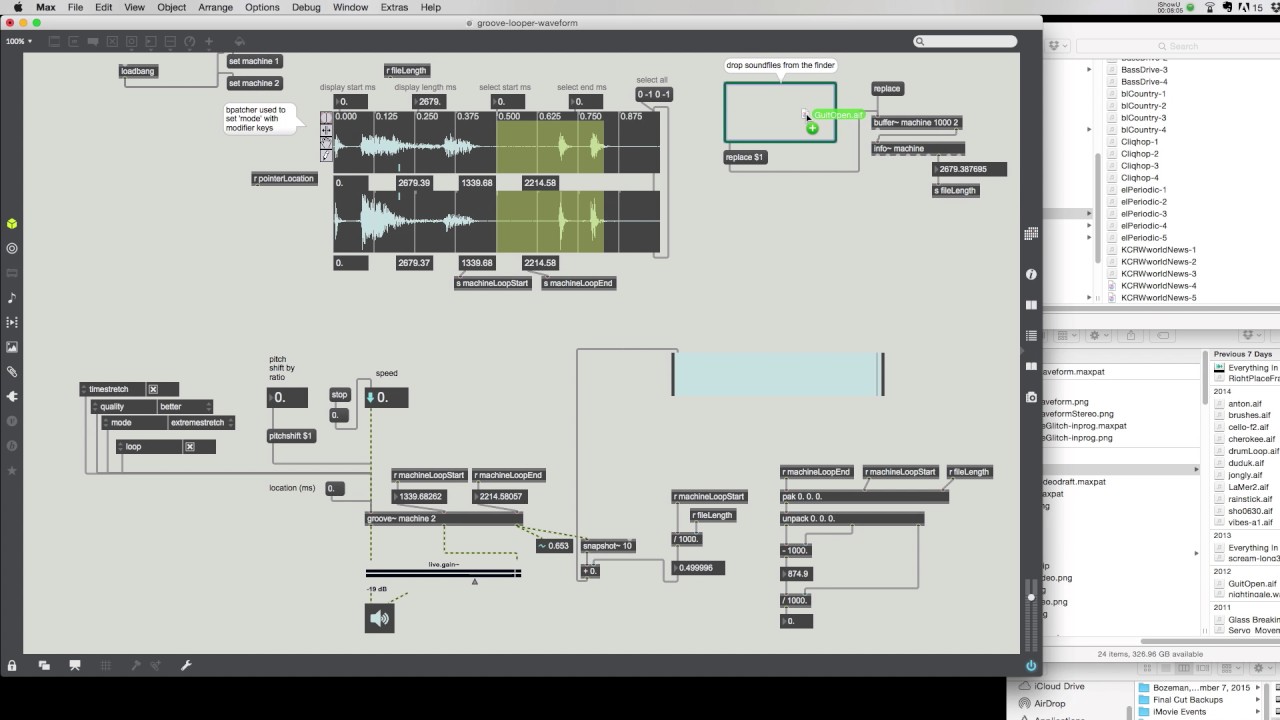
Task: Adjust the live.gain~ slider
Action: [443, 573]
